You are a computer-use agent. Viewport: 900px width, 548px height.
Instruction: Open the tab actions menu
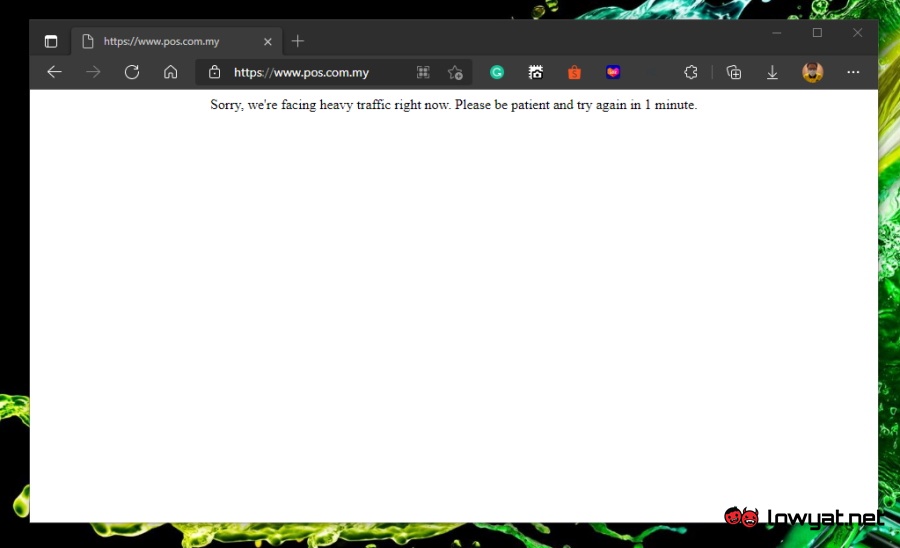coord(51,42)
